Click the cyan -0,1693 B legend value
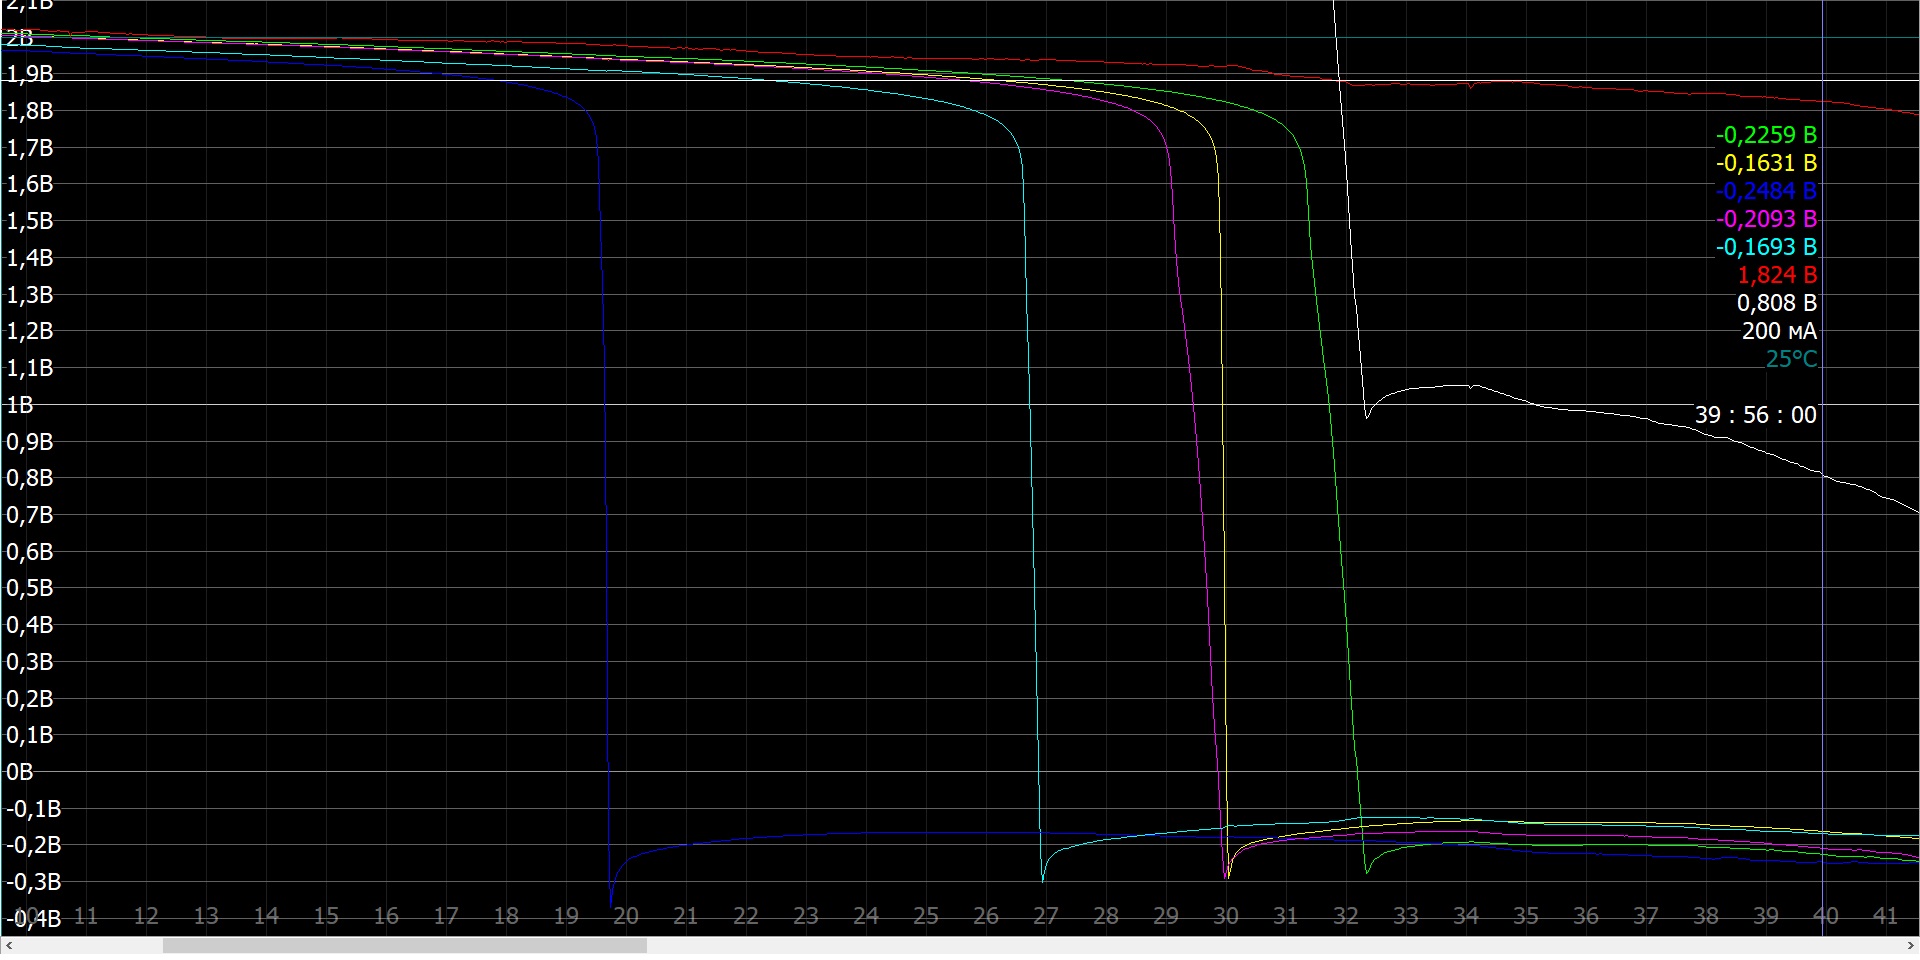Image resolution: width=1920 pixels, height=960 pixels. (1765, 247)
